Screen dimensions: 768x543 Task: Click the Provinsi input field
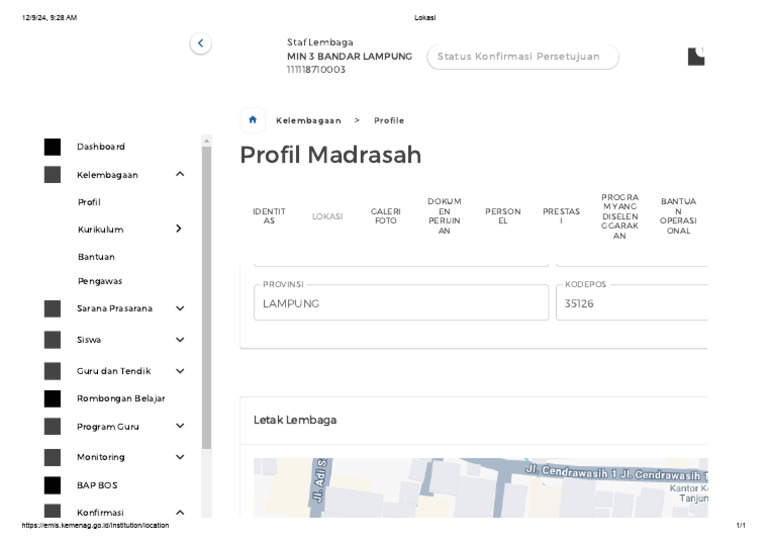pos(400,303)
